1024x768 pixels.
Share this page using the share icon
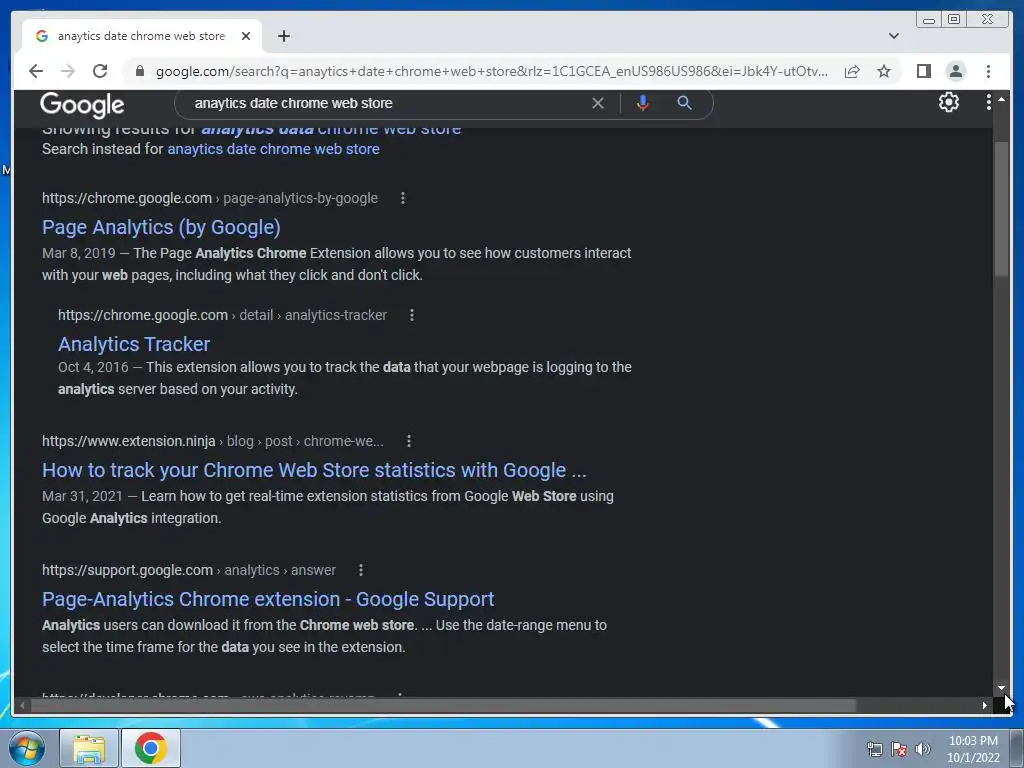(x=852, y=71)
